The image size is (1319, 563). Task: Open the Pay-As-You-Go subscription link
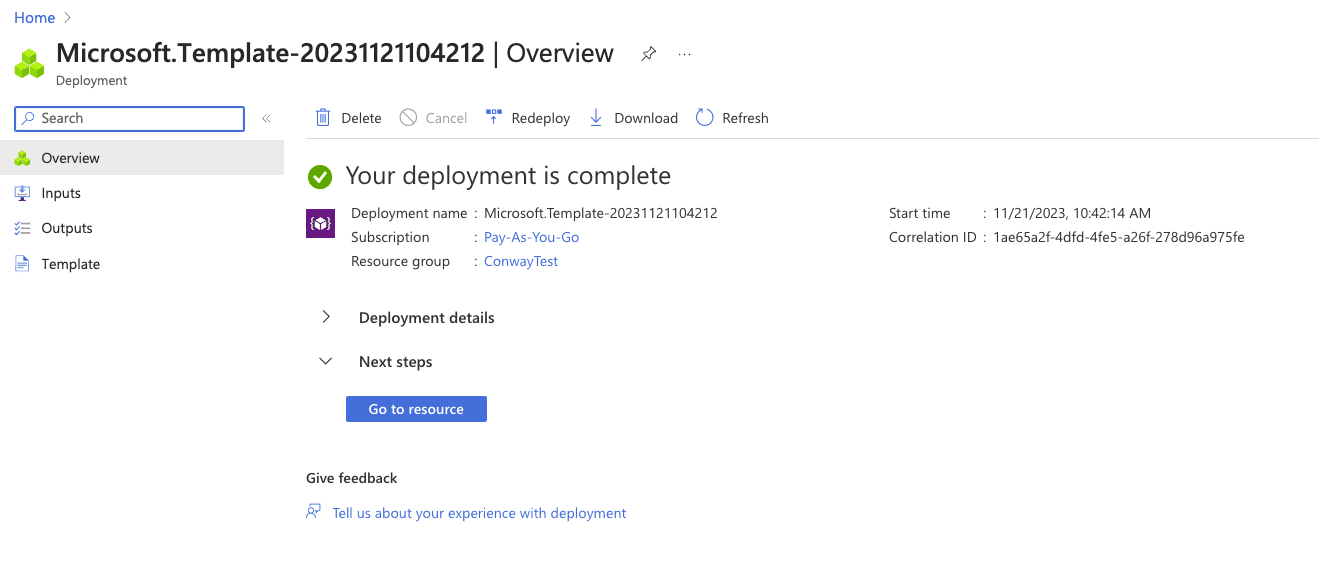point(530,237)
